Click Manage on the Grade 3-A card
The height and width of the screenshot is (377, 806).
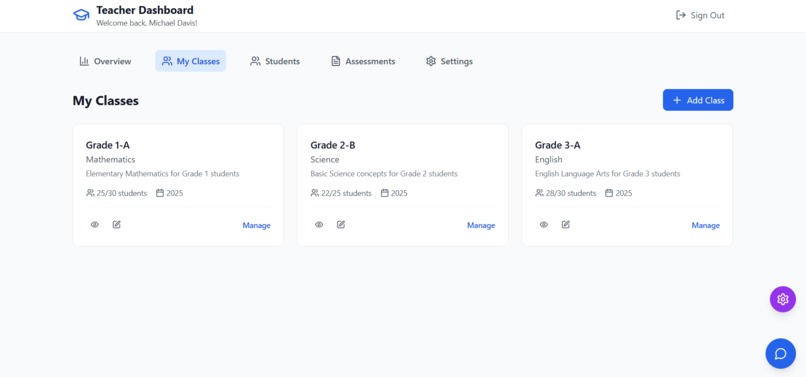click(706, 225)
